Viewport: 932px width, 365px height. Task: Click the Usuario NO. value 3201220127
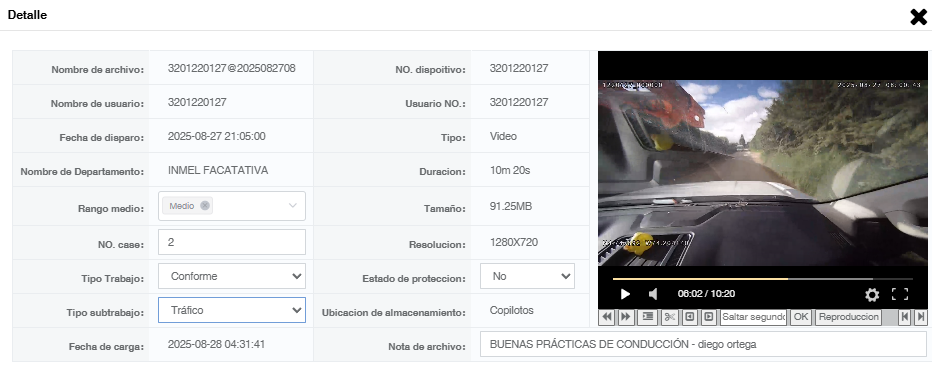[519, 102]
